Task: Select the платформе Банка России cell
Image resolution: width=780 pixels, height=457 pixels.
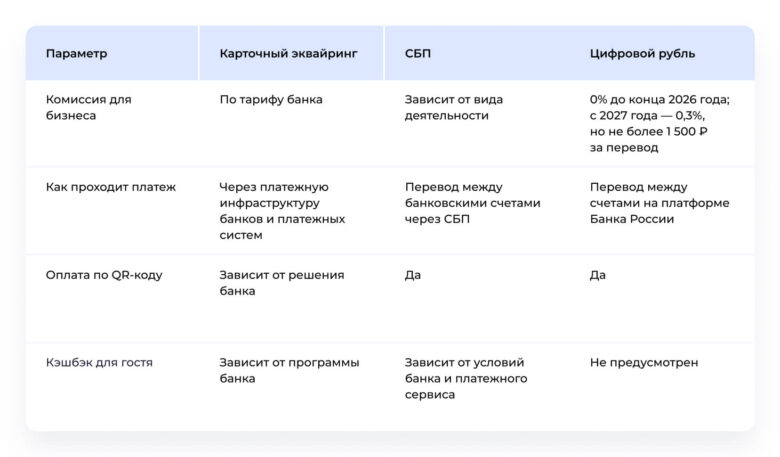Action: click(x=660, y=203)
